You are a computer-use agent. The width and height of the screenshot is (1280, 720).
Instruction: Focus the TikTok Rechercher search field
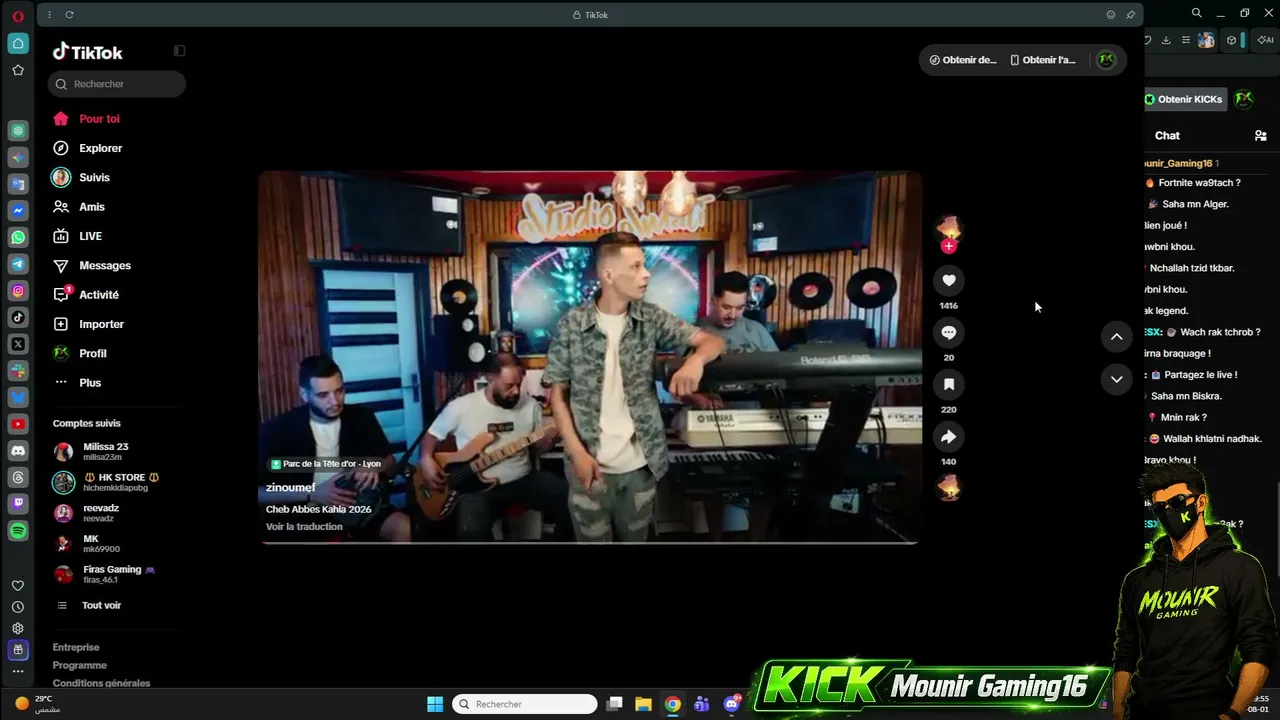point(117,84)
